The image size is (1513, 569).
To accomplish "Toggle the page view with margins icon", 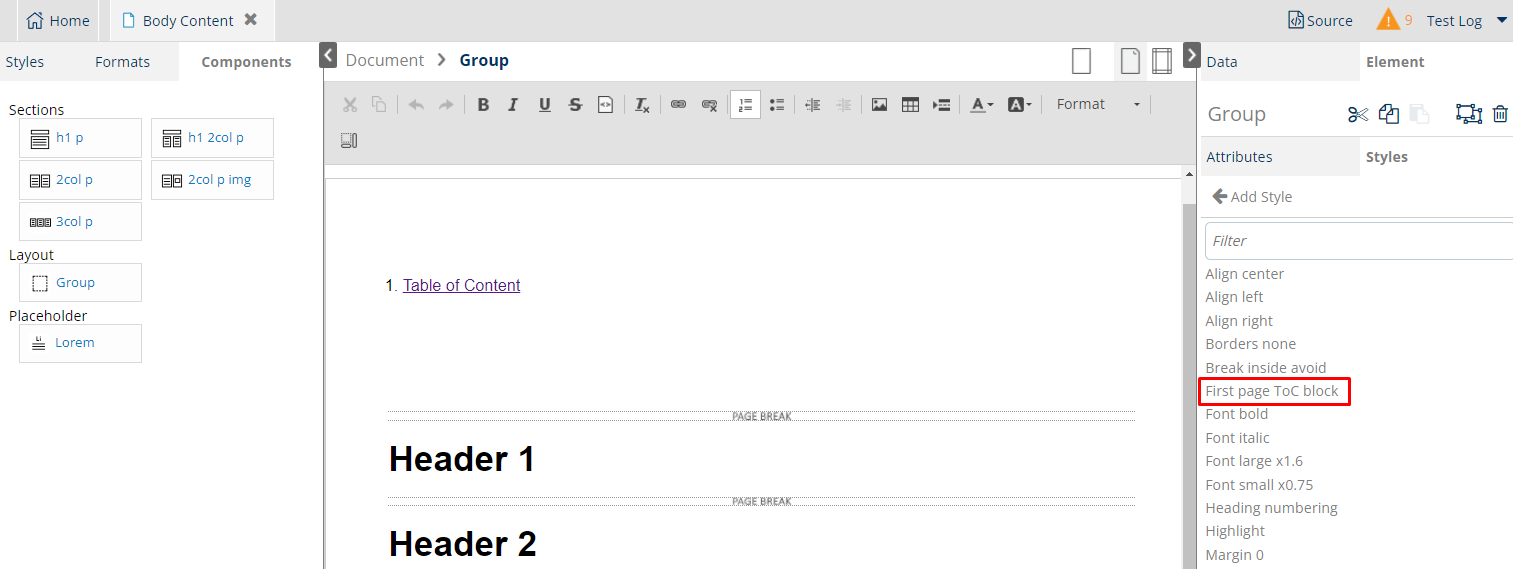I will [x=1161, y=61].
